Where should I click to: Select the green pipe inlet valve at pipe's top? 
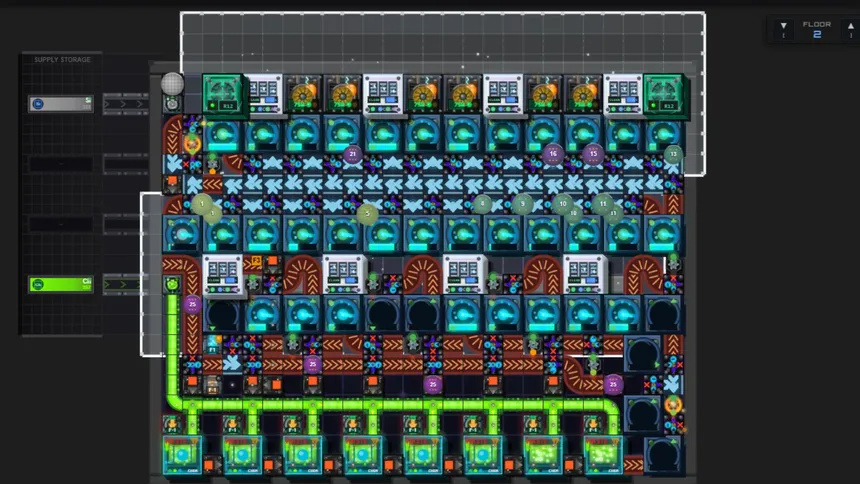pyautogui.click(x=172, y=284)
